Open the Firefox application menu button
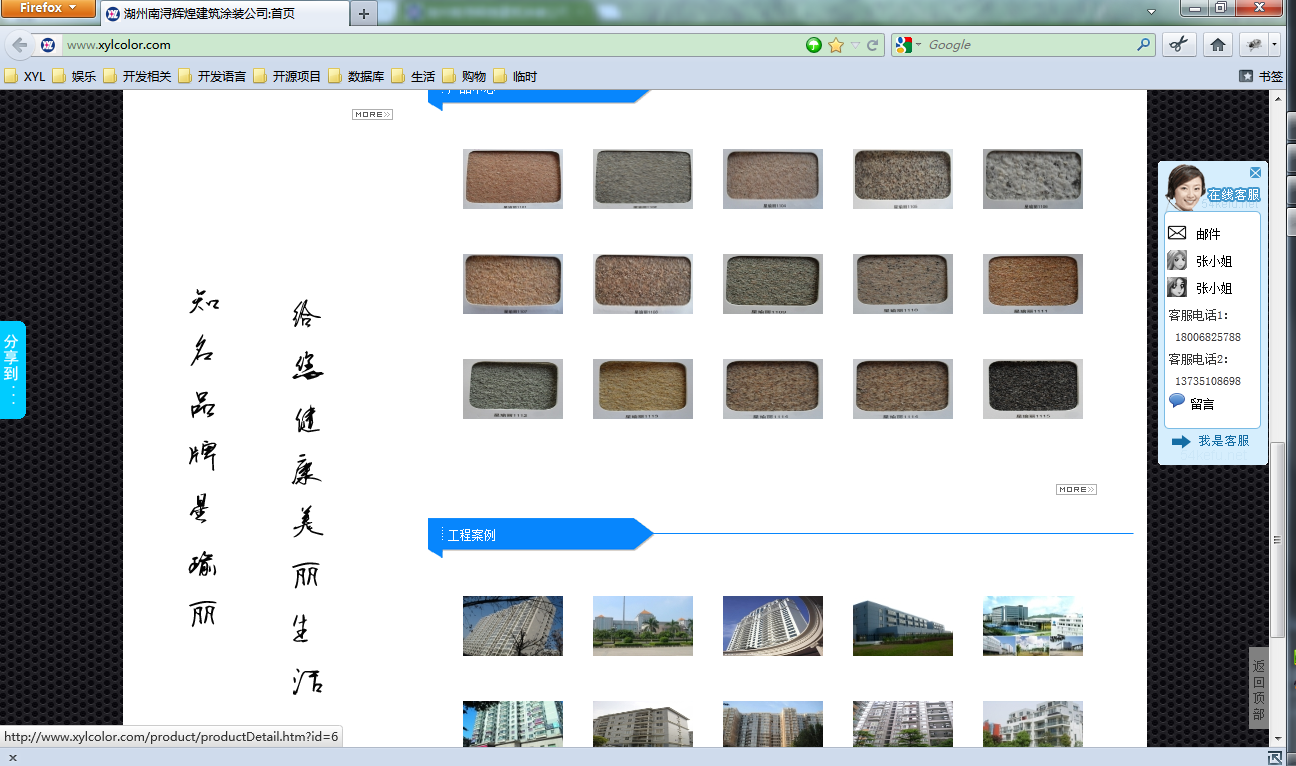 pos(48,8)
